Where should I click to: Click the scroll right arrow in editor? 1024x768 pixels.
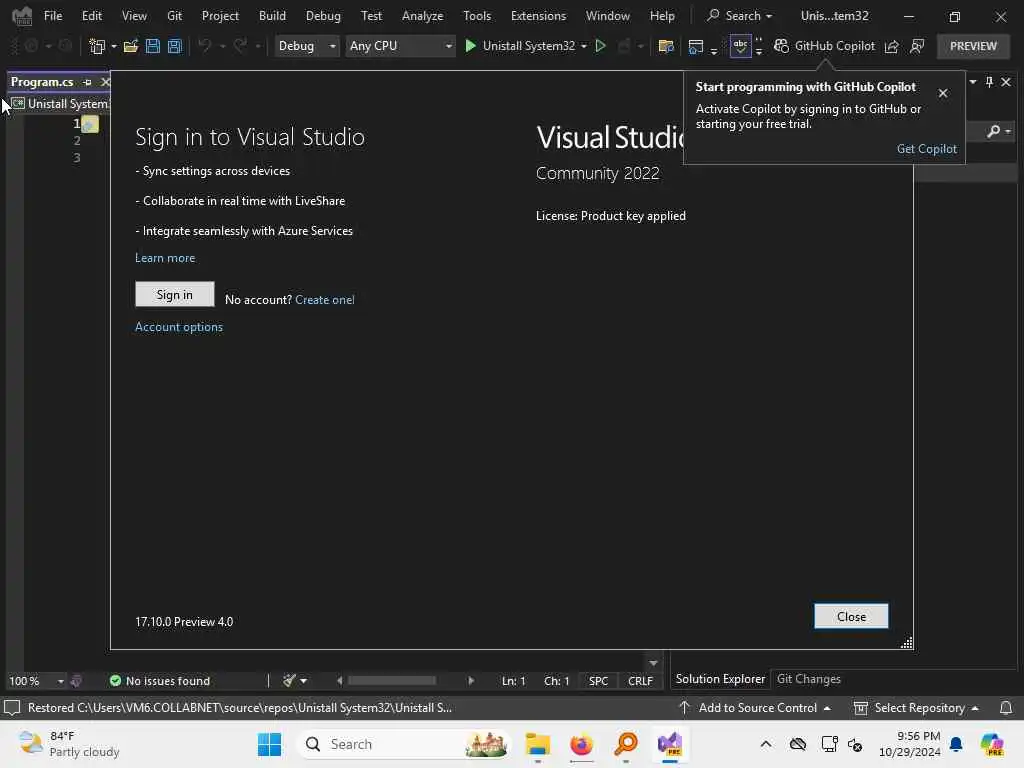[471, 680]
